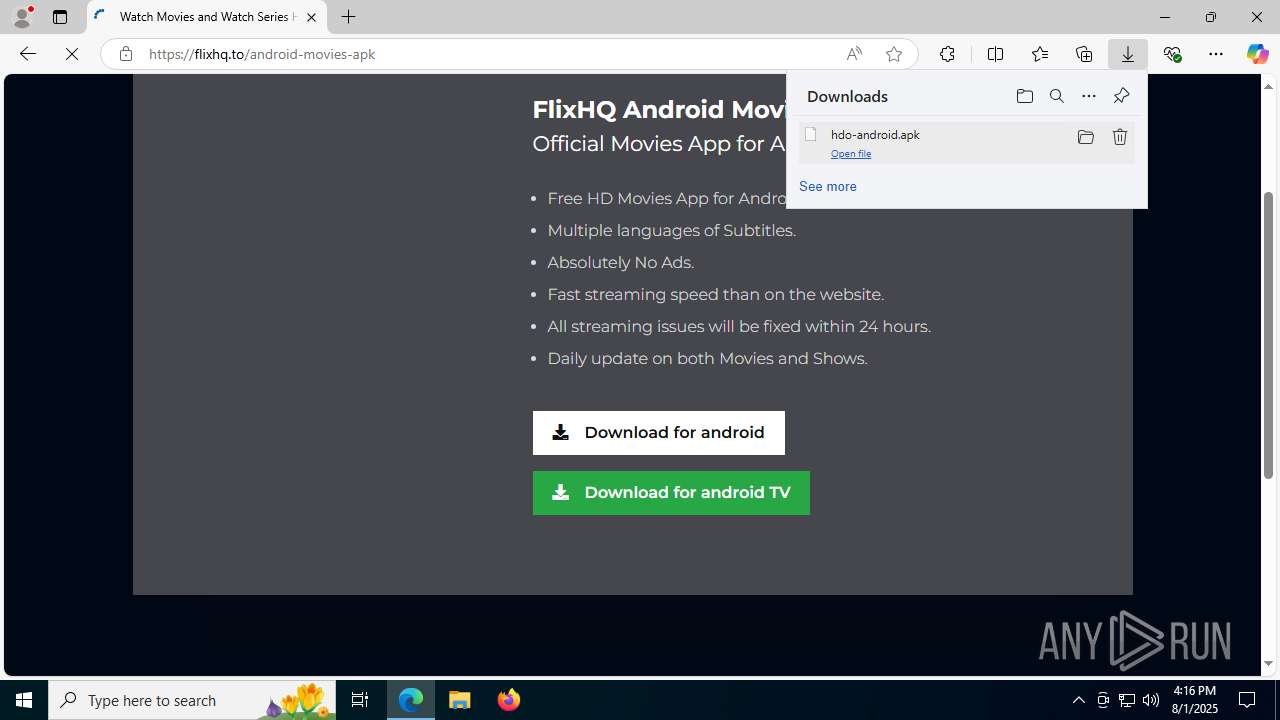Click See more in Downloads
Screen dimensions: 1280x720
coord(828,186)
